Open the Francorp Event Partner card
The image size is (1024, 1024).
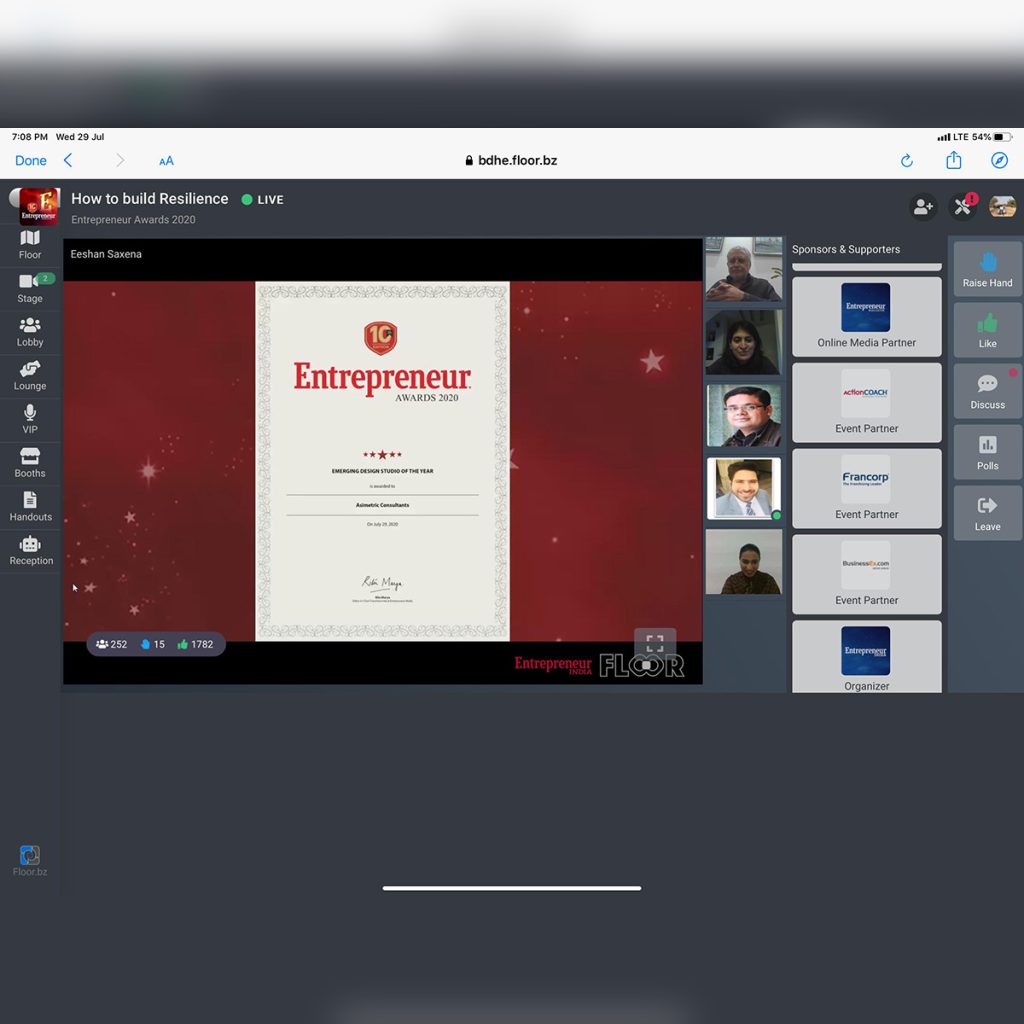click(x=867, y=488)
